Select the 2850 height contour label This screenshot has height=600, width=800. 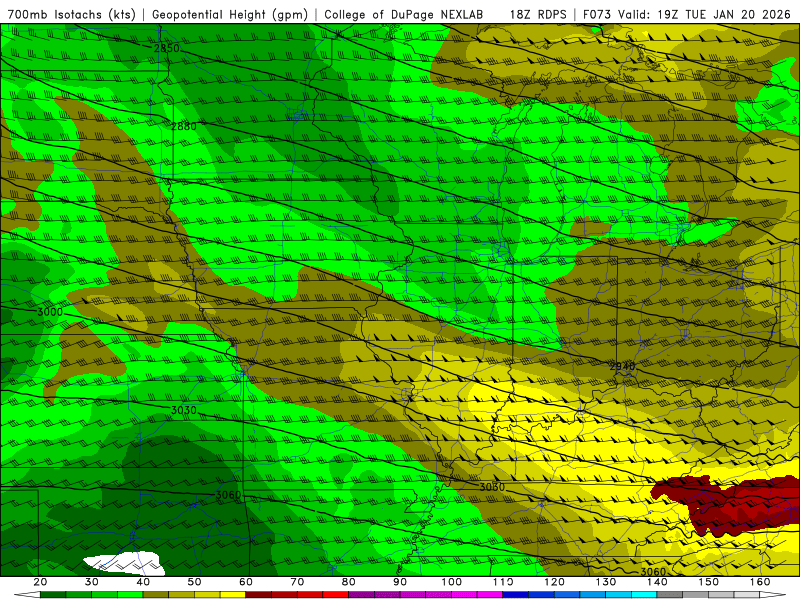[x=167, y=48]
